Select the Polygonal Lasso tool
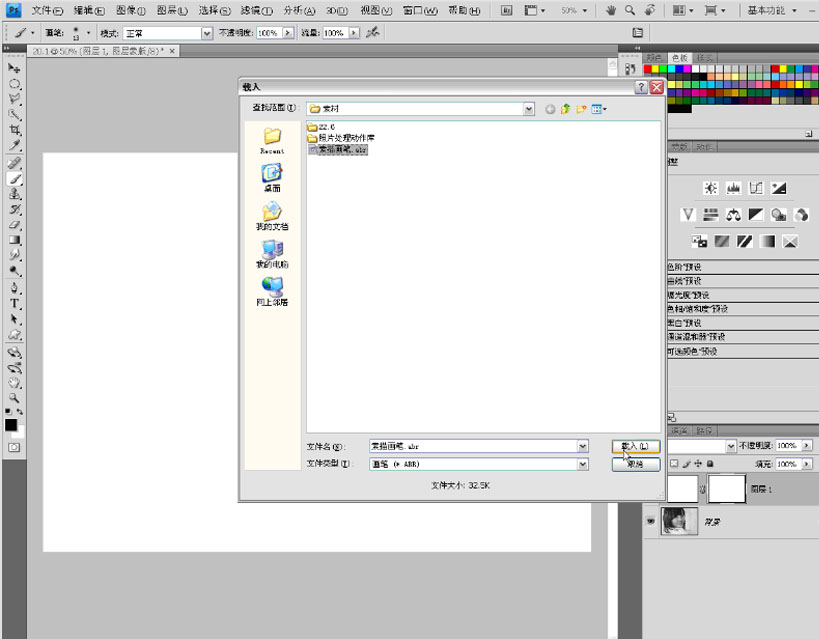 pos(14,99)
